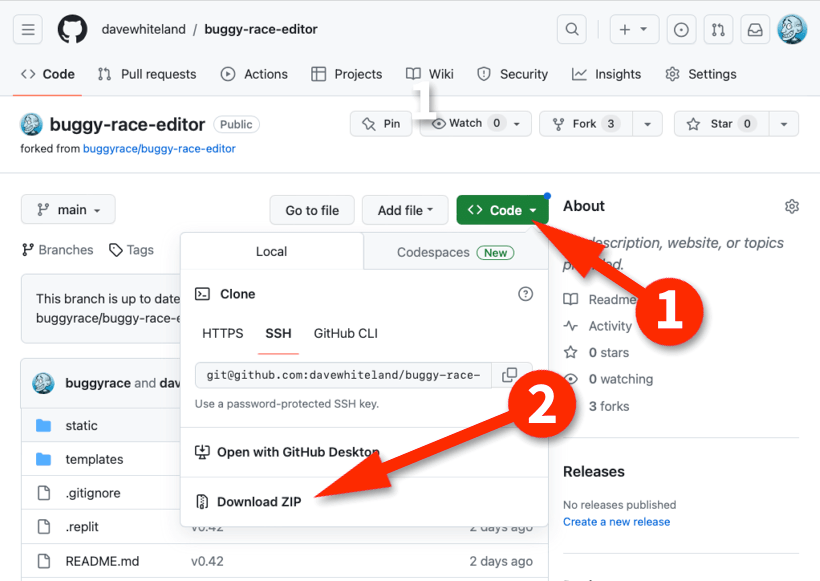Screen dimensions: 820x581
Task: Select the Code tab
Action: pos(48,74)
